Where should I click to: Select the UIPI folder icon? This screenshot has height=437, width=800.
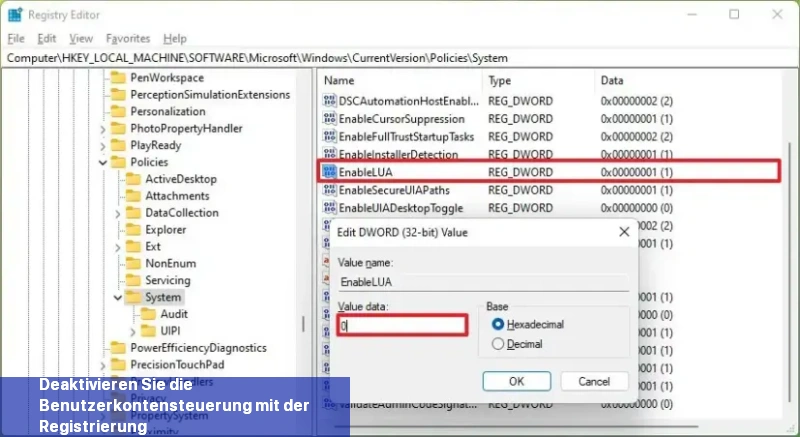(x=148, y=330)
